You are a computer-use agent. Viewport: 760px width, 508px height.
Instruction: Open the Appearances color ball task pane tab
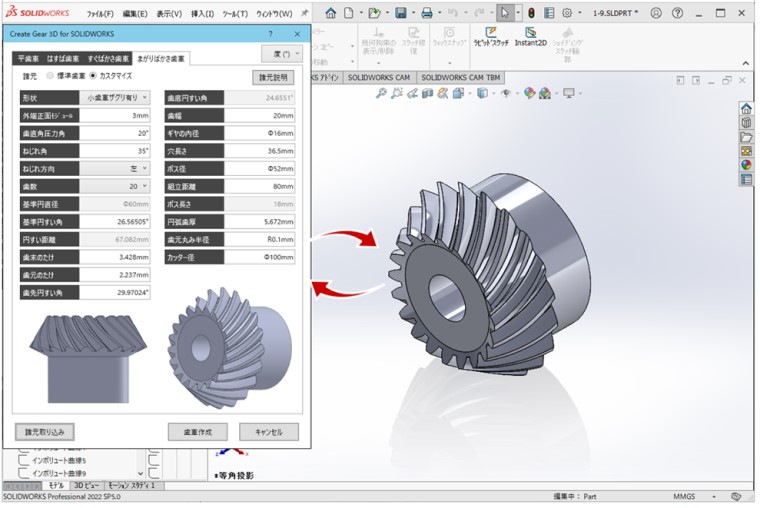tap(746, 165)
